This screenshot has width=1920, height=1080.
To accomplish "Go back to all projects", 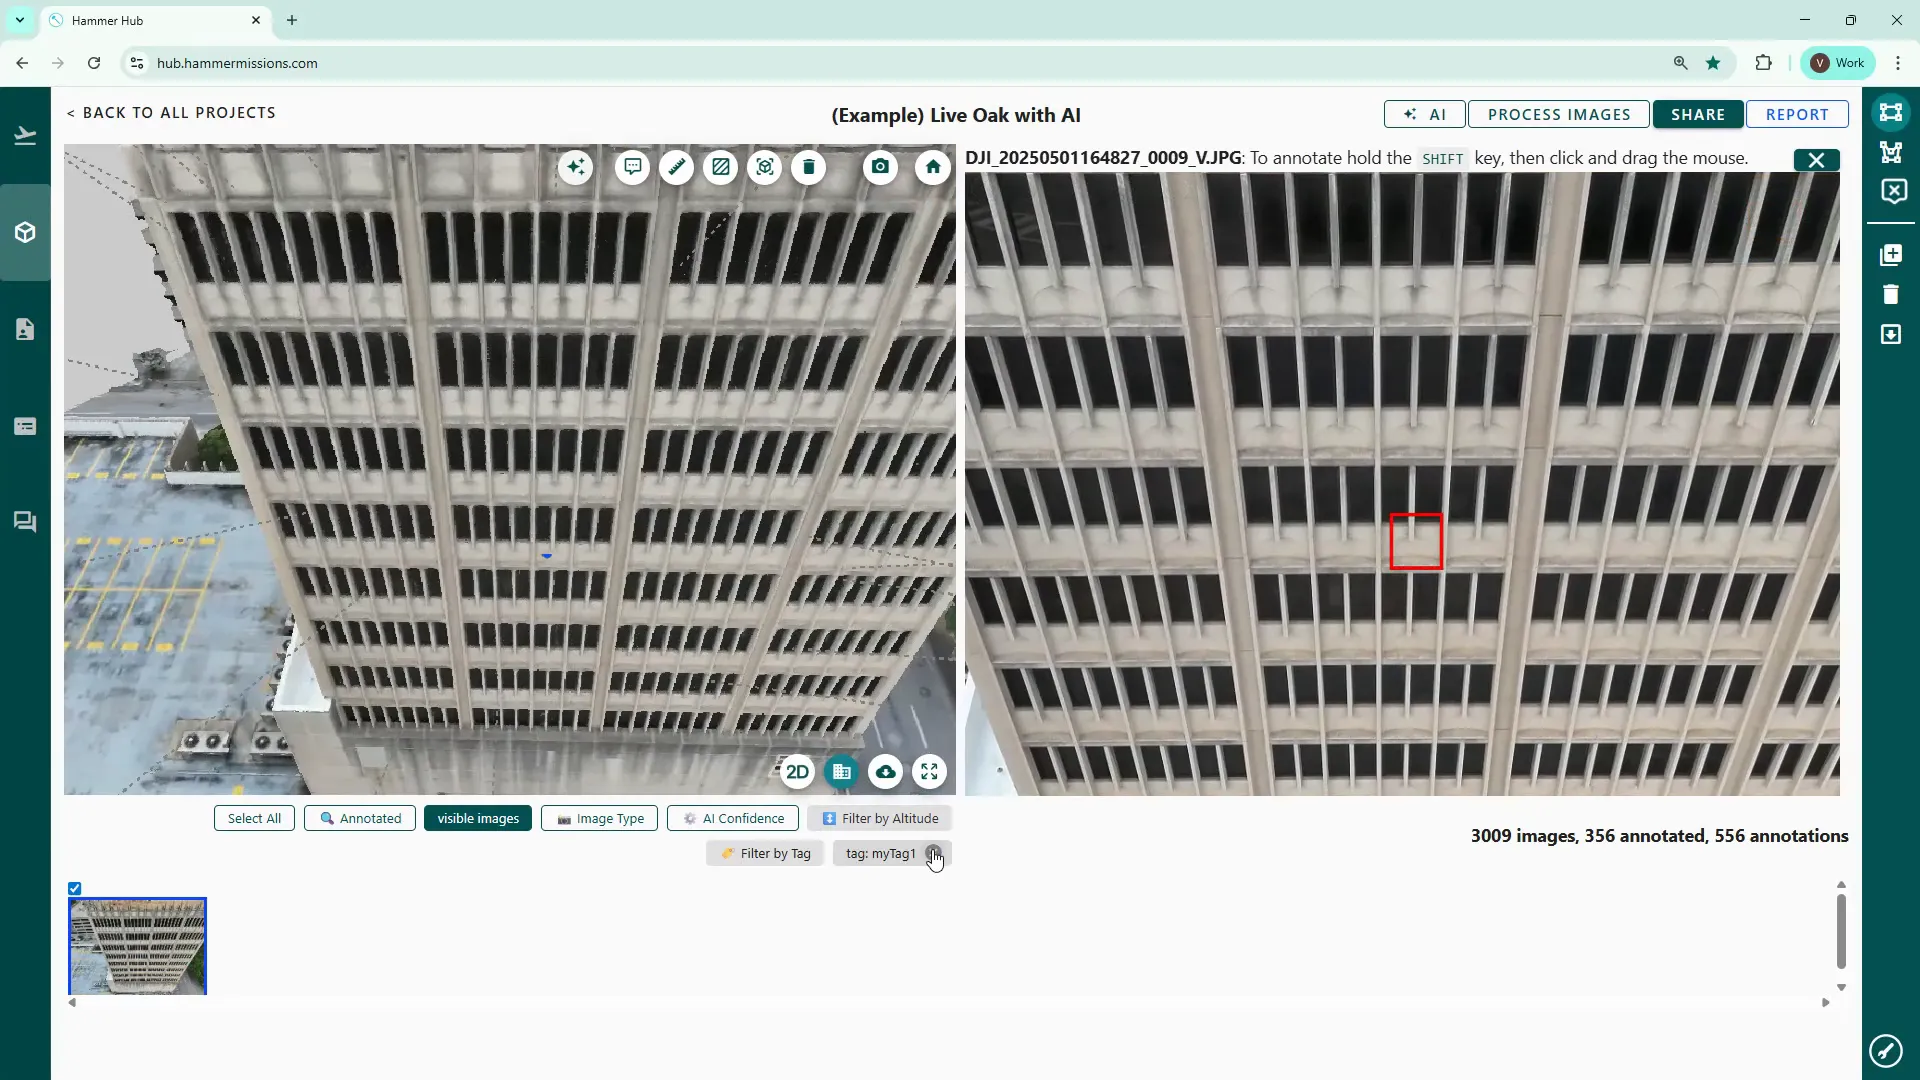I will (x=171, y=113).
